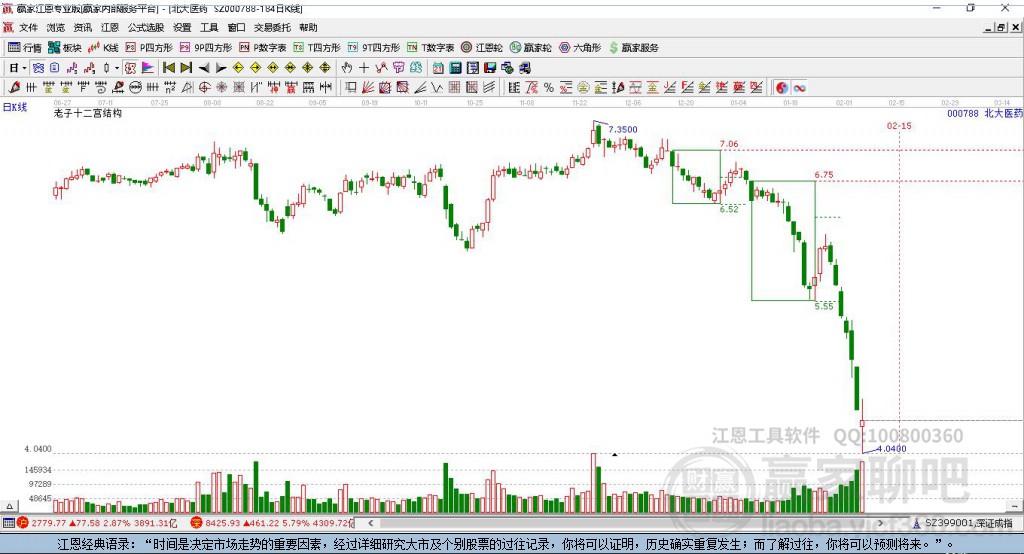The width and height of the screenshot is (1024, 554).
Task: Open the 窗口 menu
Action: 236,27
